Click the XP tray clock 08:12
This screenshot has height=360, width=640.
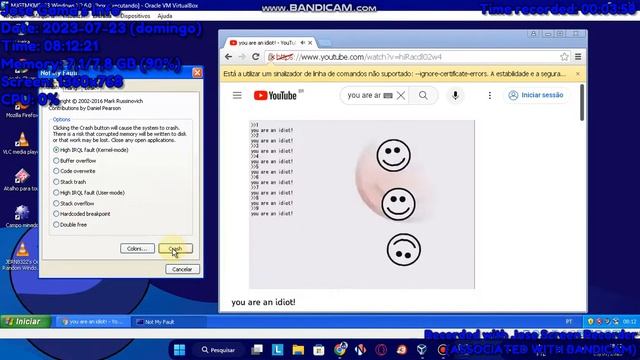click(x=629, y=322)
